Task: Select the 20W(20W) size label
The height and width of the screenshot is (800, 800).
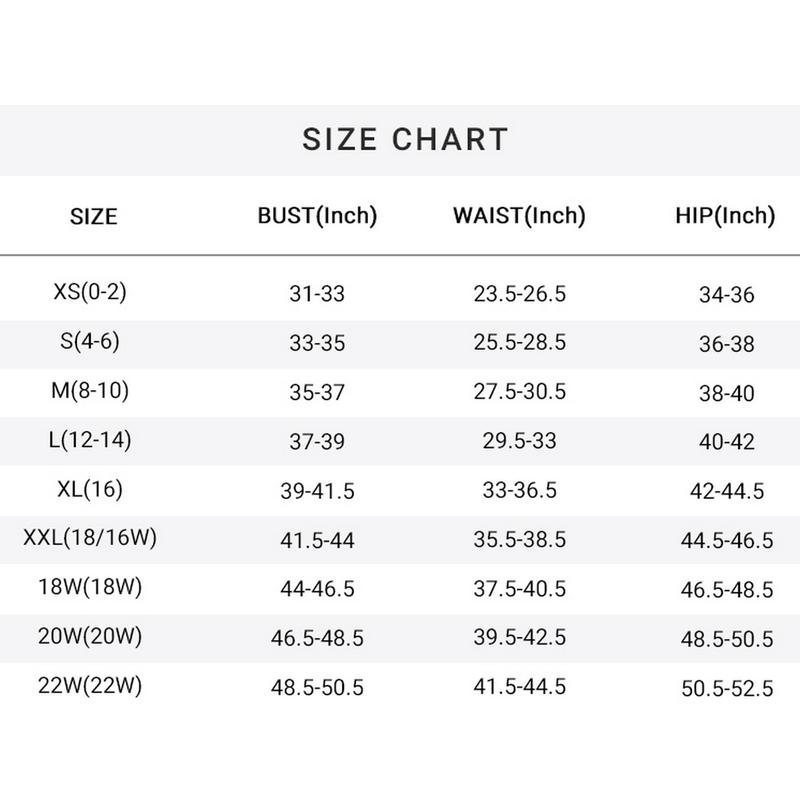Action: [90, 636]
